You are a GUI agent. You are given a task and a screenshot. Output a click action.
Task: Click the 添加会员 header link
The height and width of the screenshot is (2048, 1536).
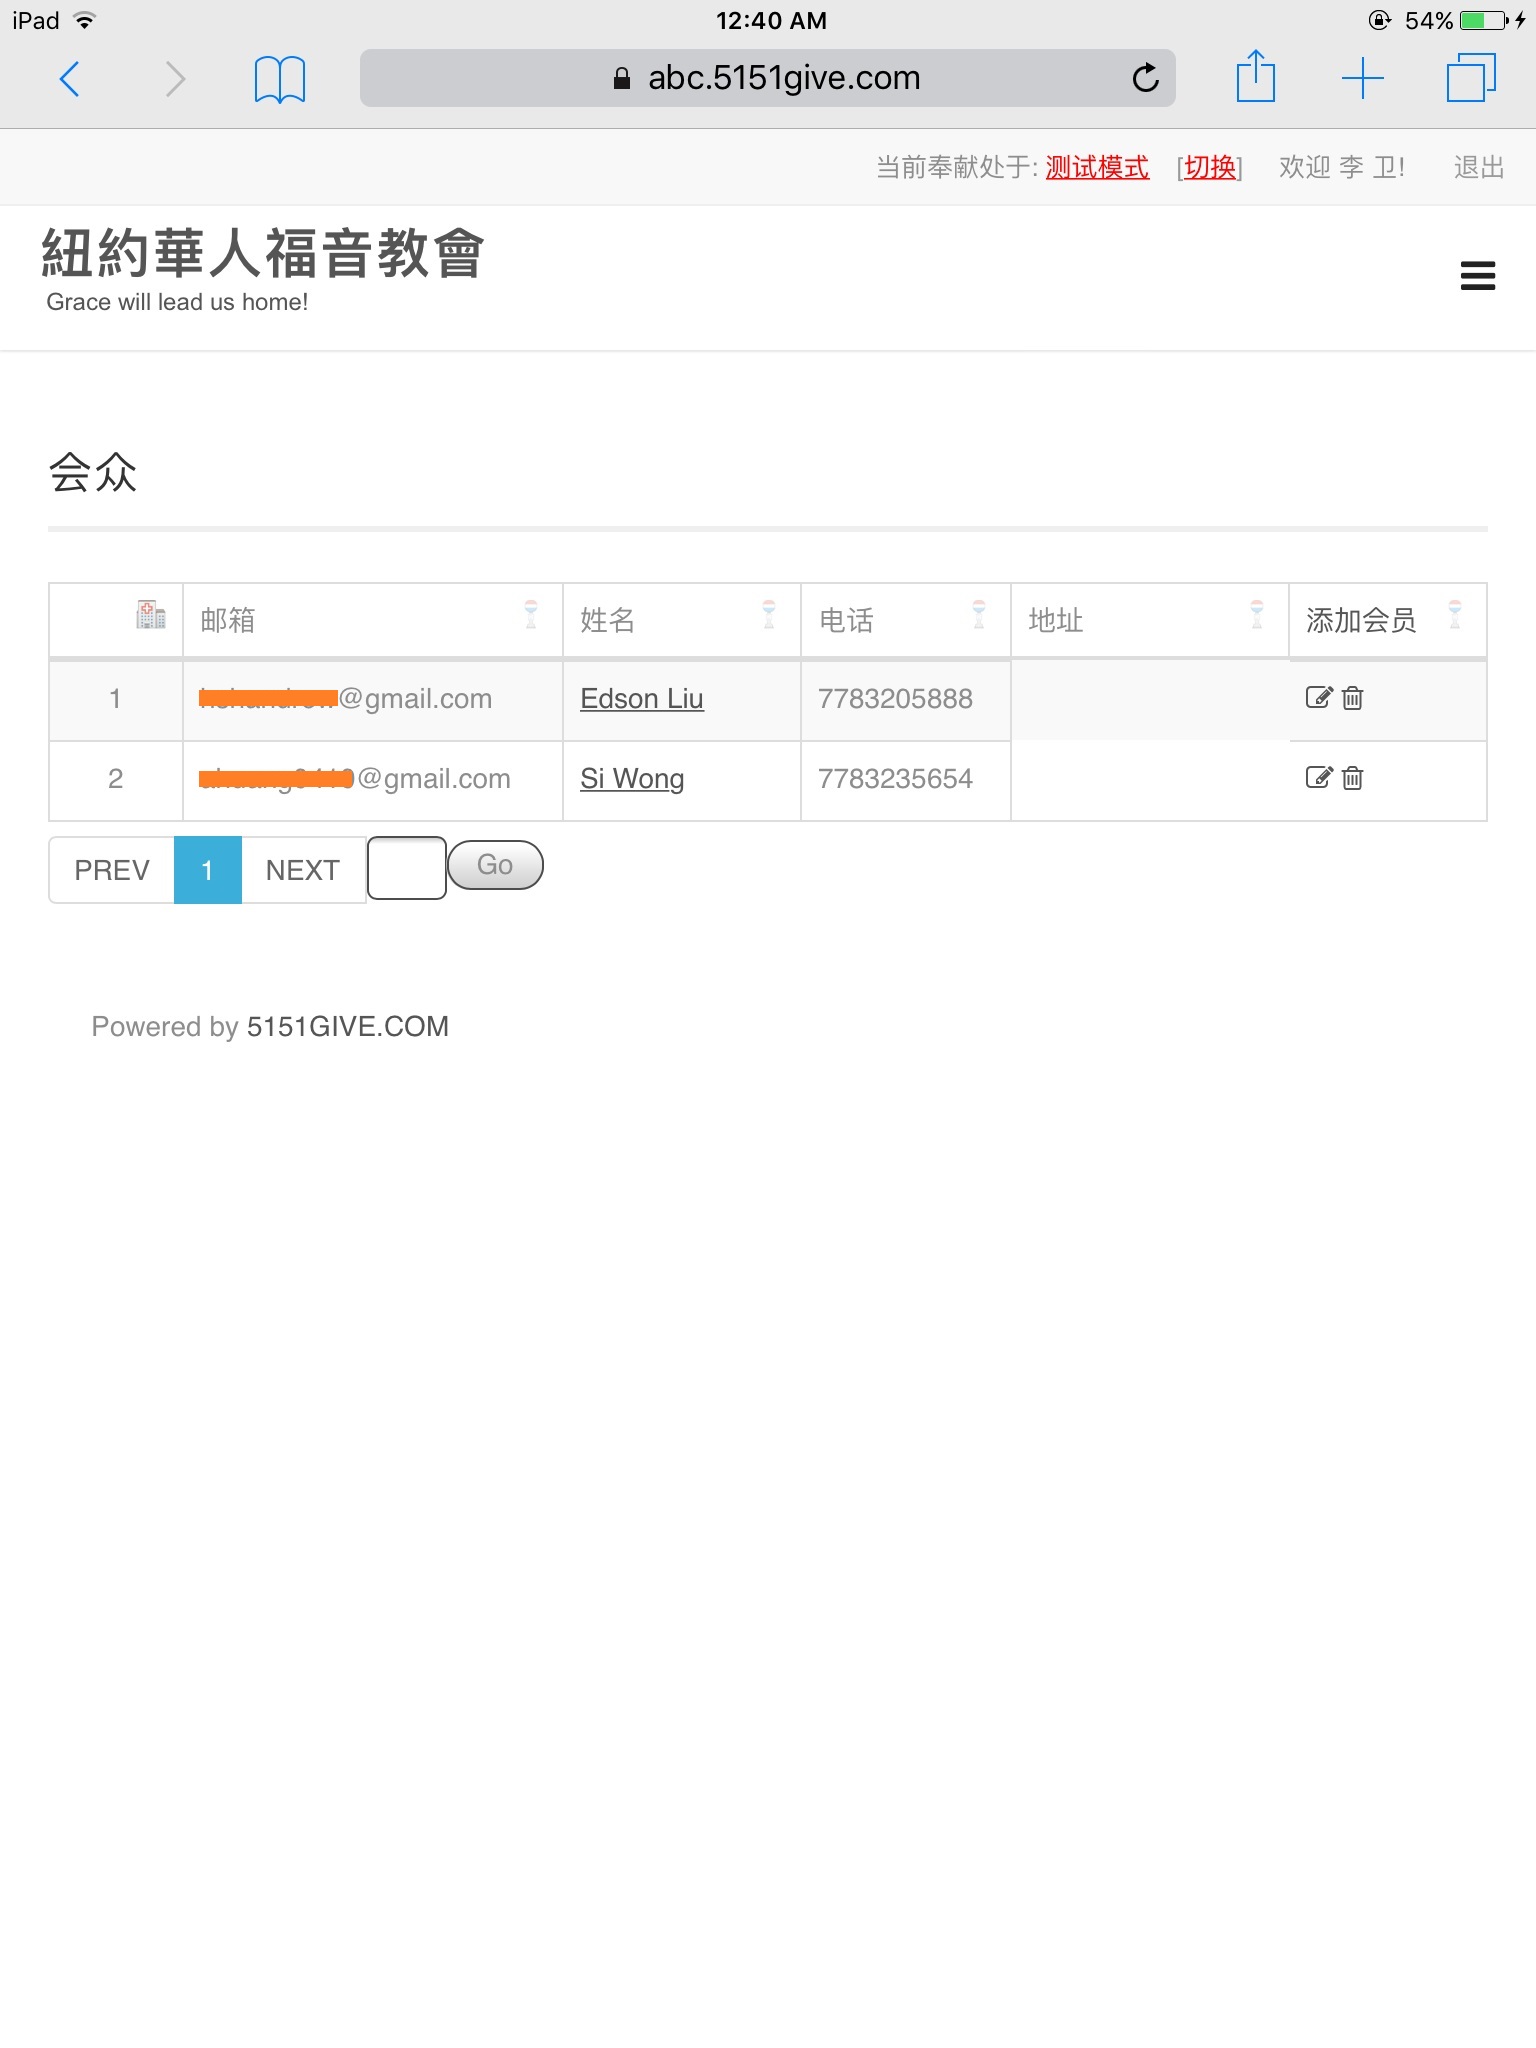[x=1361, y=620]
